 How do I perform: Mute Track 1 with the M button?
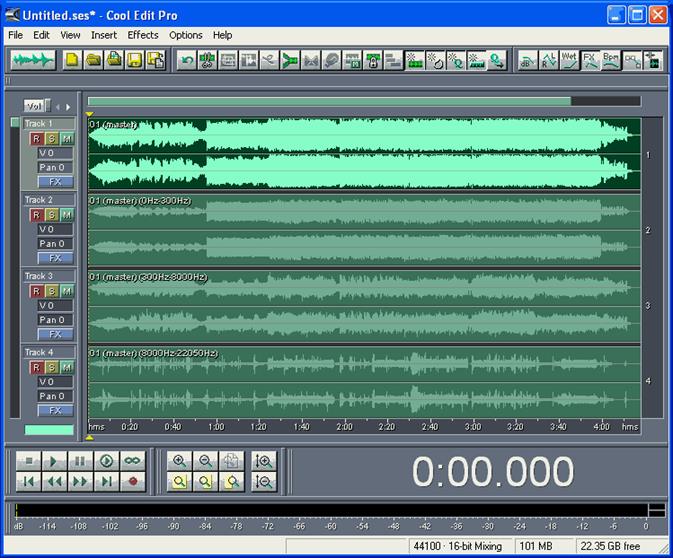(66, 138)
